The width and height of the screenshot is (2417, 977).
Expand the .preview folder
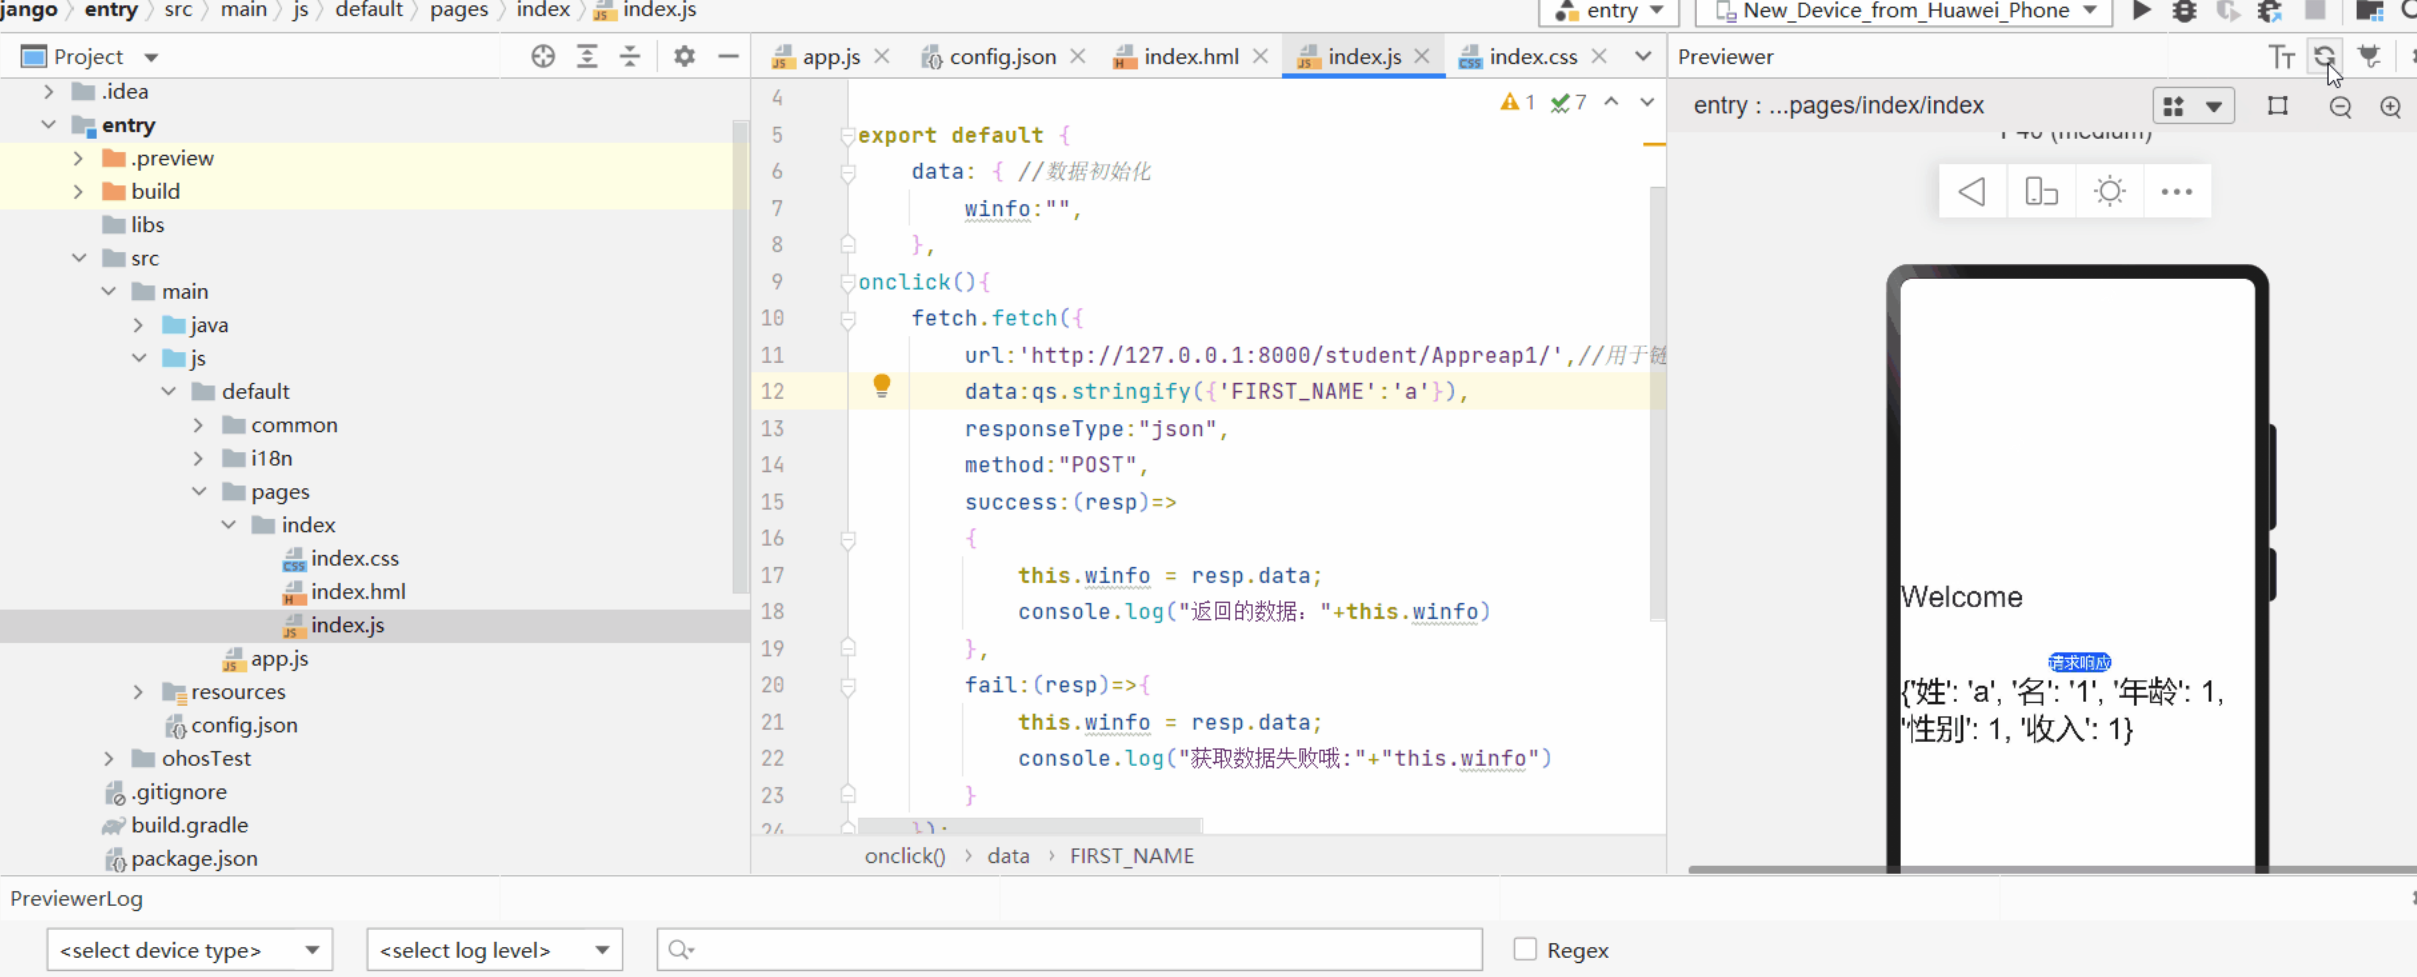[x=78, y=158]
